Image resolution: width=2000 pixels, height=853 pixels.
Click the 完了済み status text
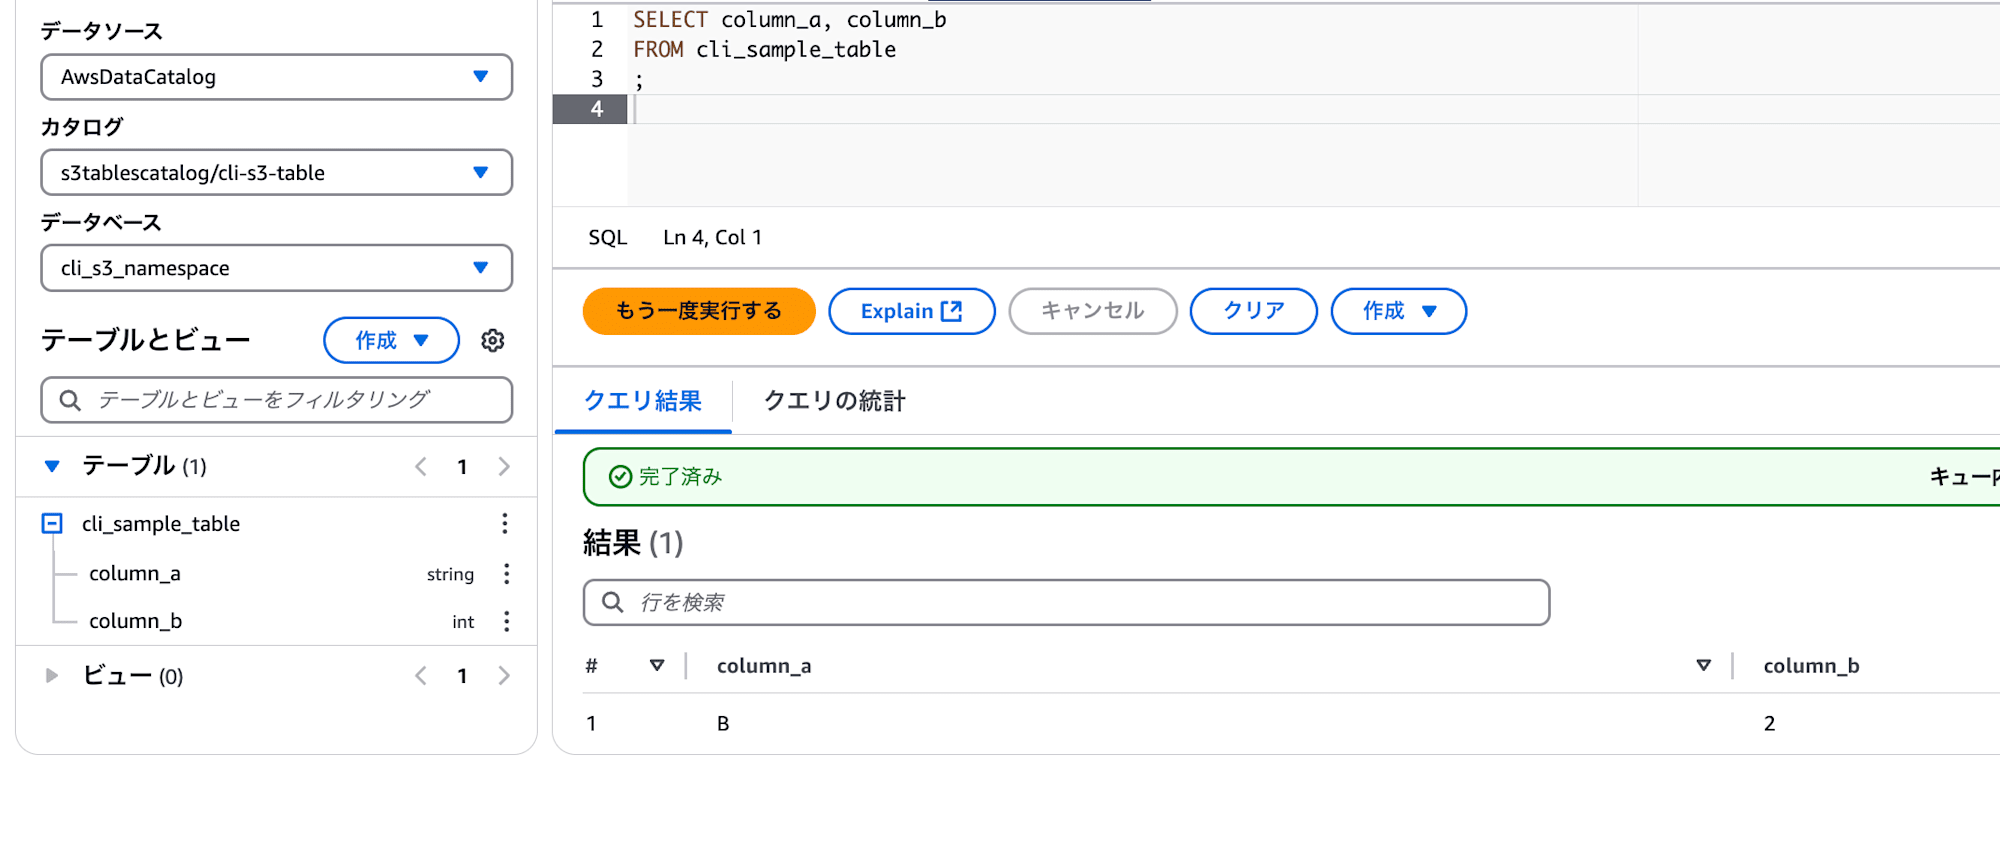680,477
